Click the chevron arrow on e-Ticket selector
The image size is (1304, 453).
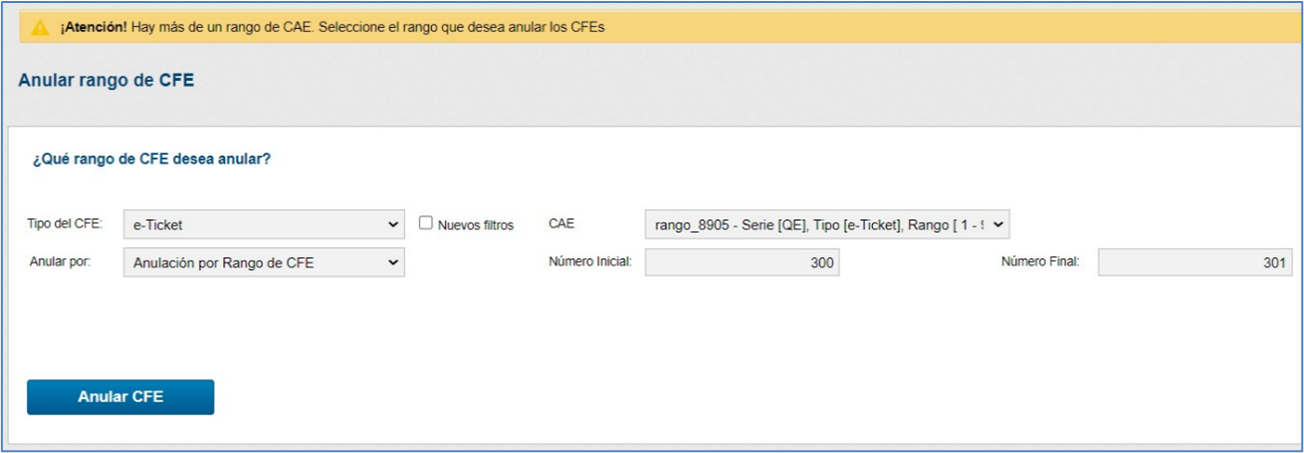[392, 225]
